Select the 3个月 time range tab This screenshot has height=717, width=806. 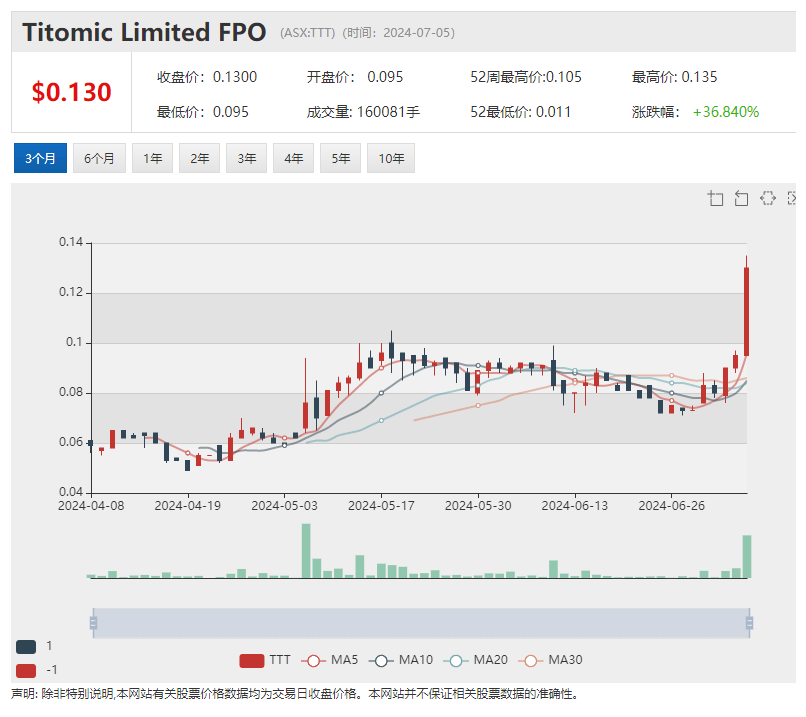coord(40,158)
